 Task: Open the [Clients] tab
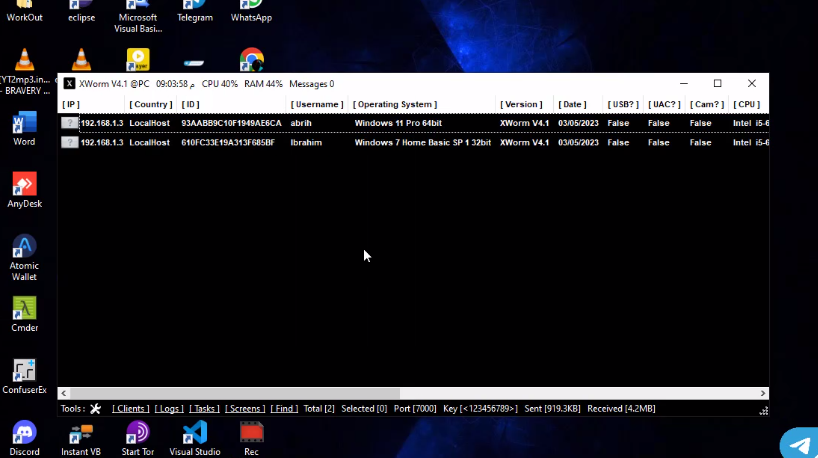tap(130, 409)
